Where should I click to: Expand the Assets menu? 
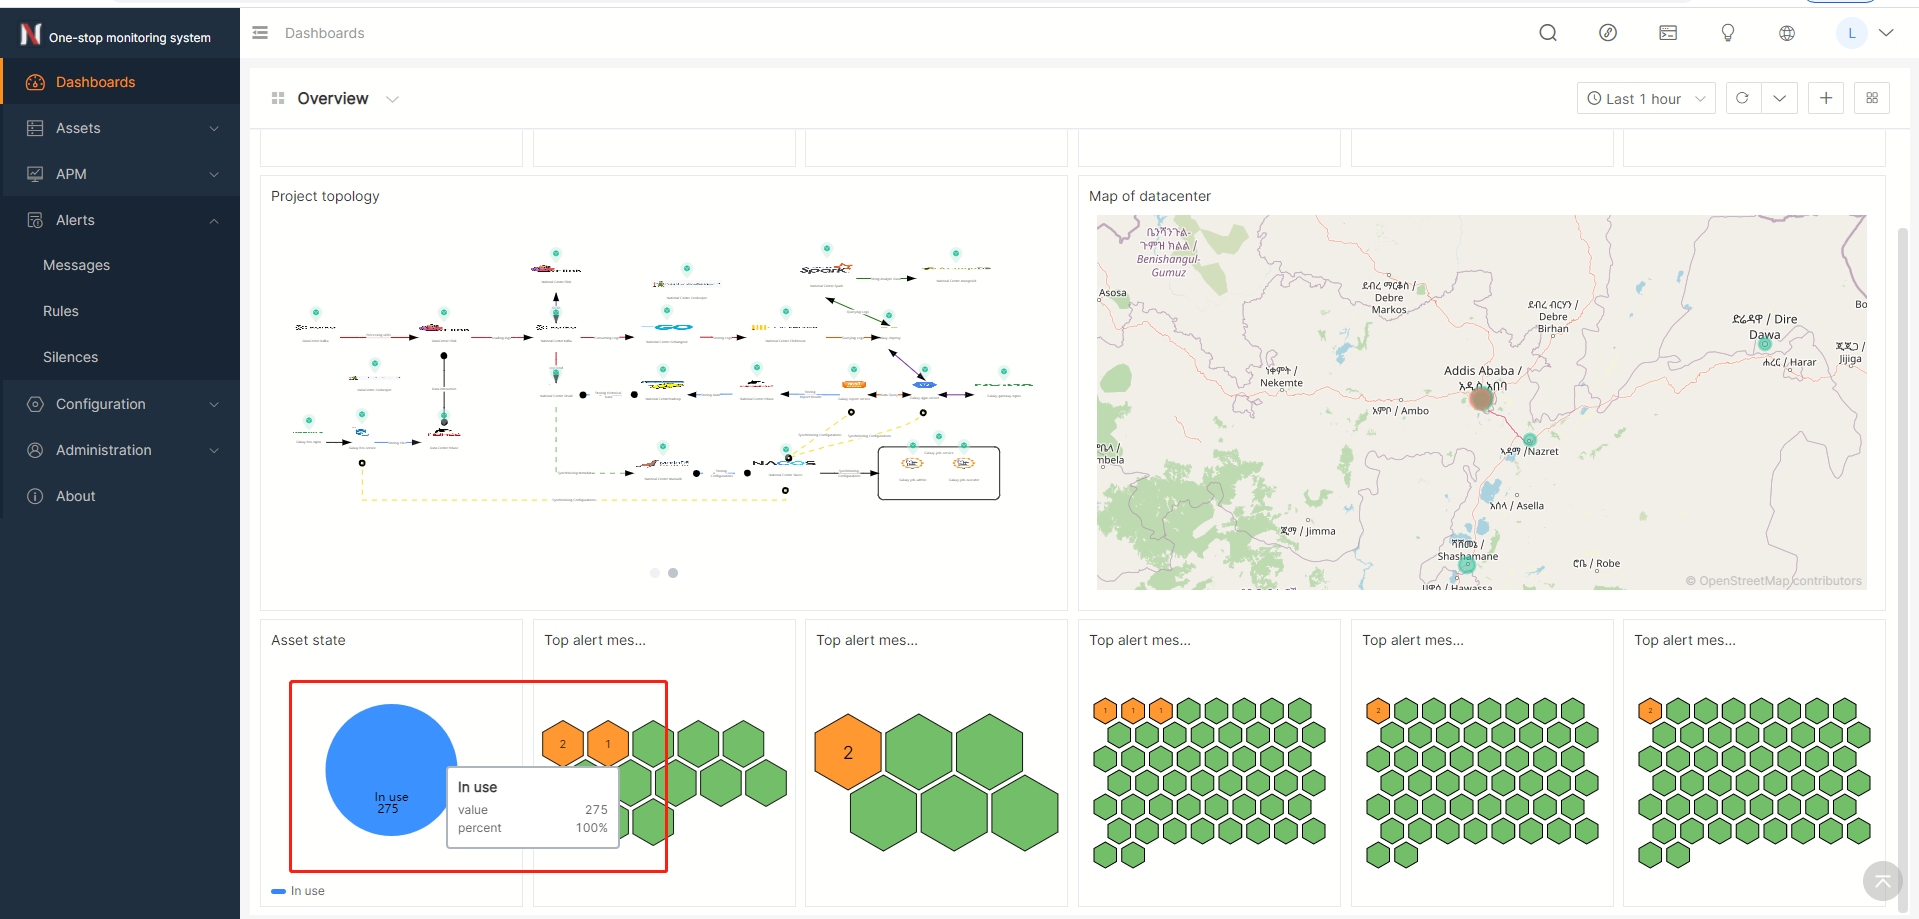click(x=120, y=128)
